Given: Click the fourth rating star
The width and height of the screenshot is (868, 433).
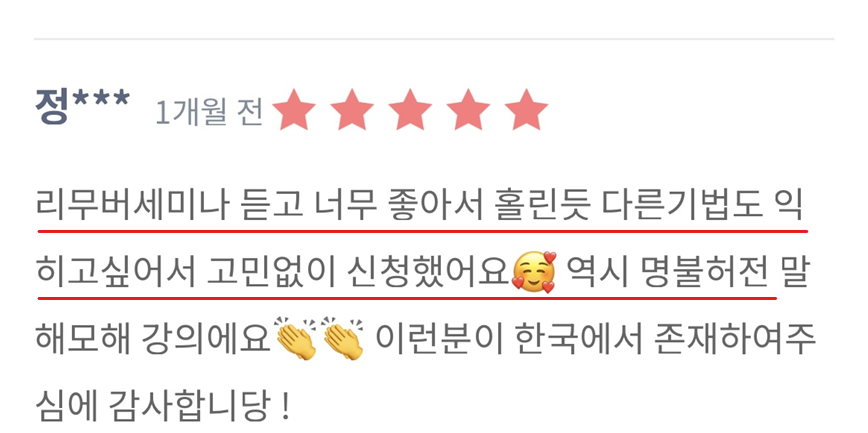Looking at the screenshot, I should [468, 110].
